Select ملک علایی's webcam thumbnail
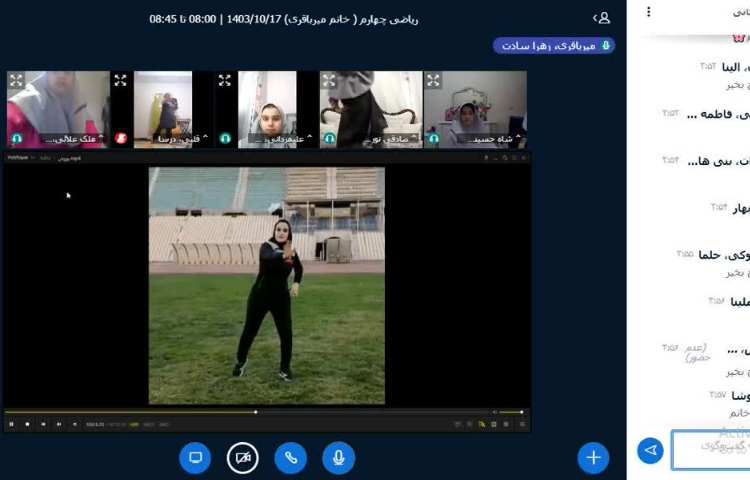750x480 pixels. (x=58, y=109)
